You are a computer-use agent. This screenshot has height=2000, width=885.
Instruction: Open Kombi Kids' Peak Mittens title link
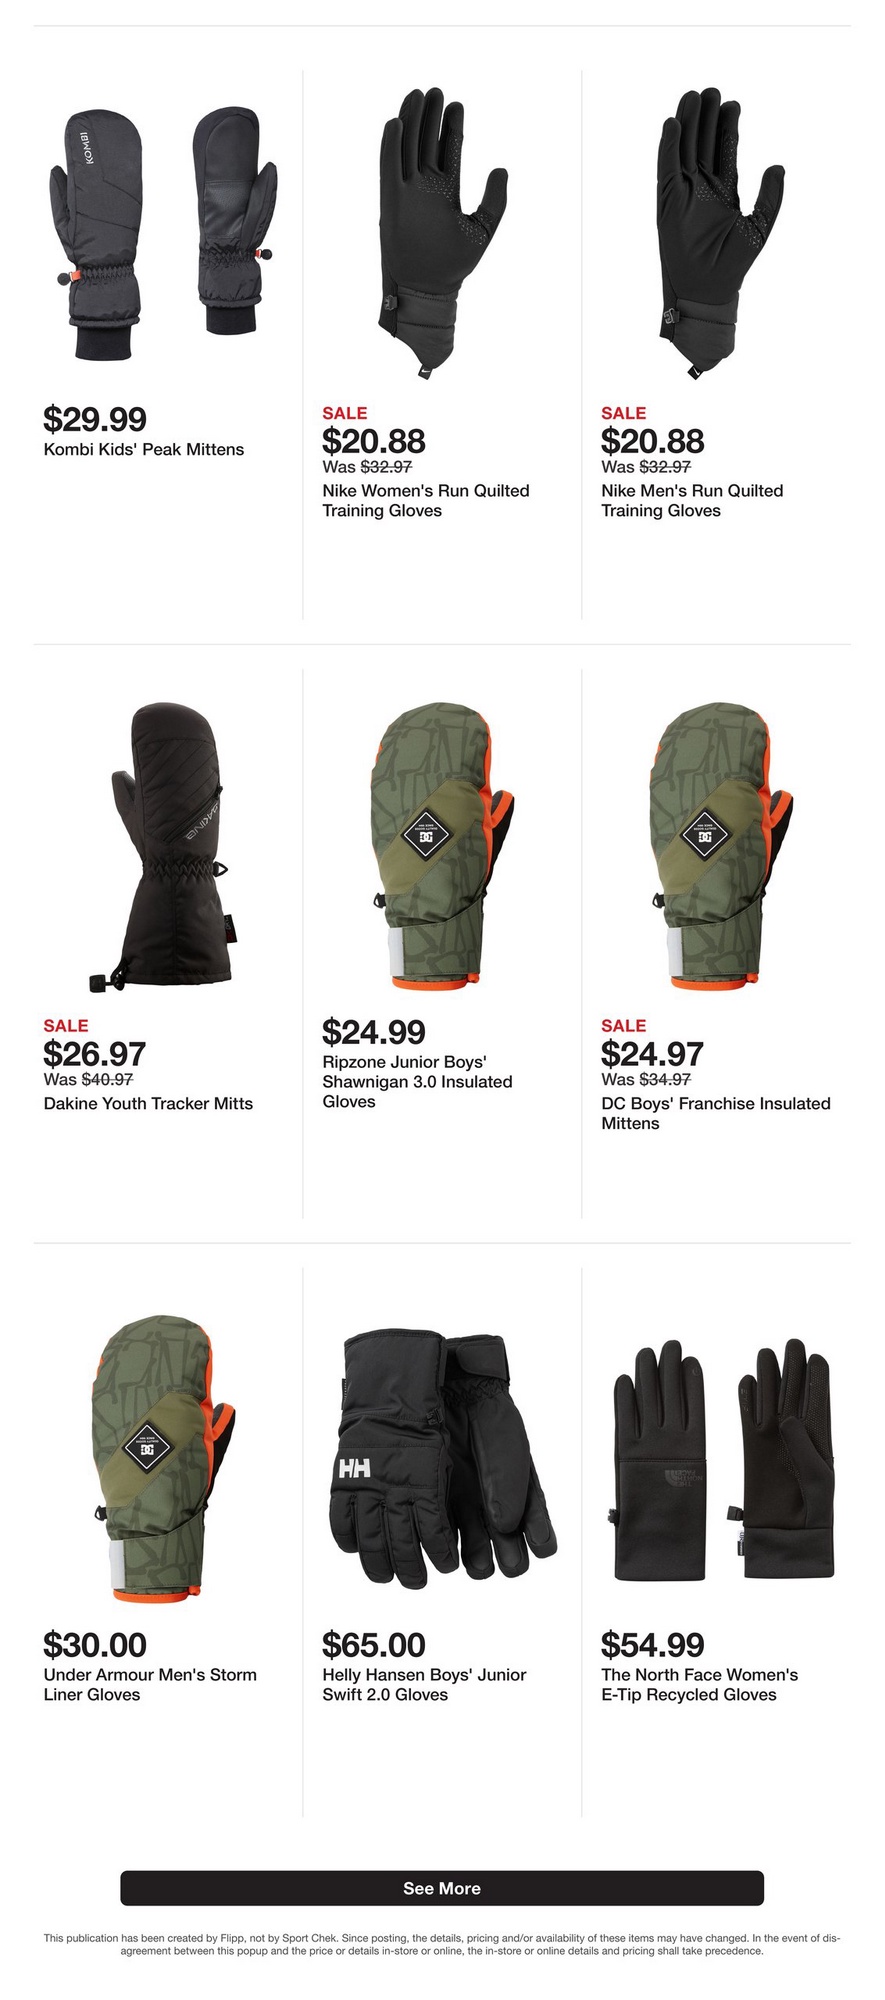tap(144, 450)
